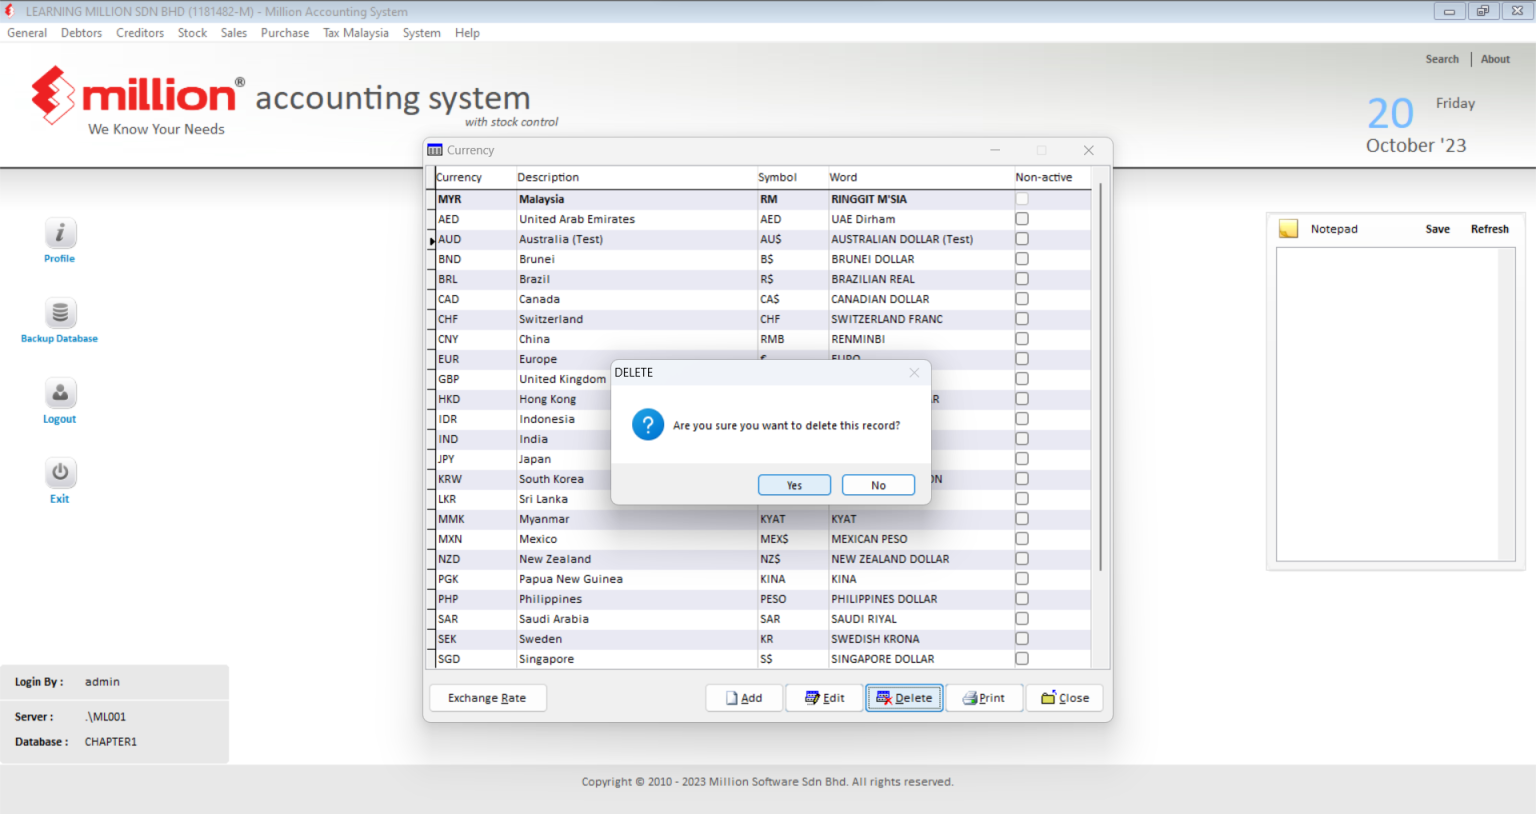The image size is (1536, 814).
Task: Click the Backup Database icon
Action: pyautogui.click(x=60, y=313)
